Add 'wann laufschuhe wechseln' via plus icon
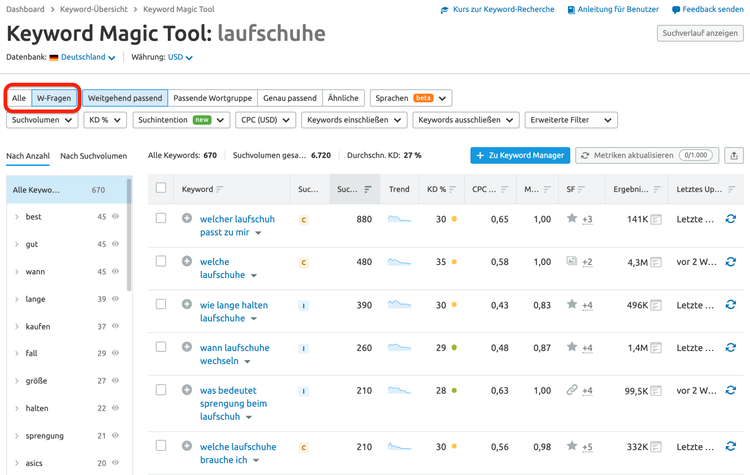The width and height of the screenshot is (750, 475). click(x=187, y=347)
